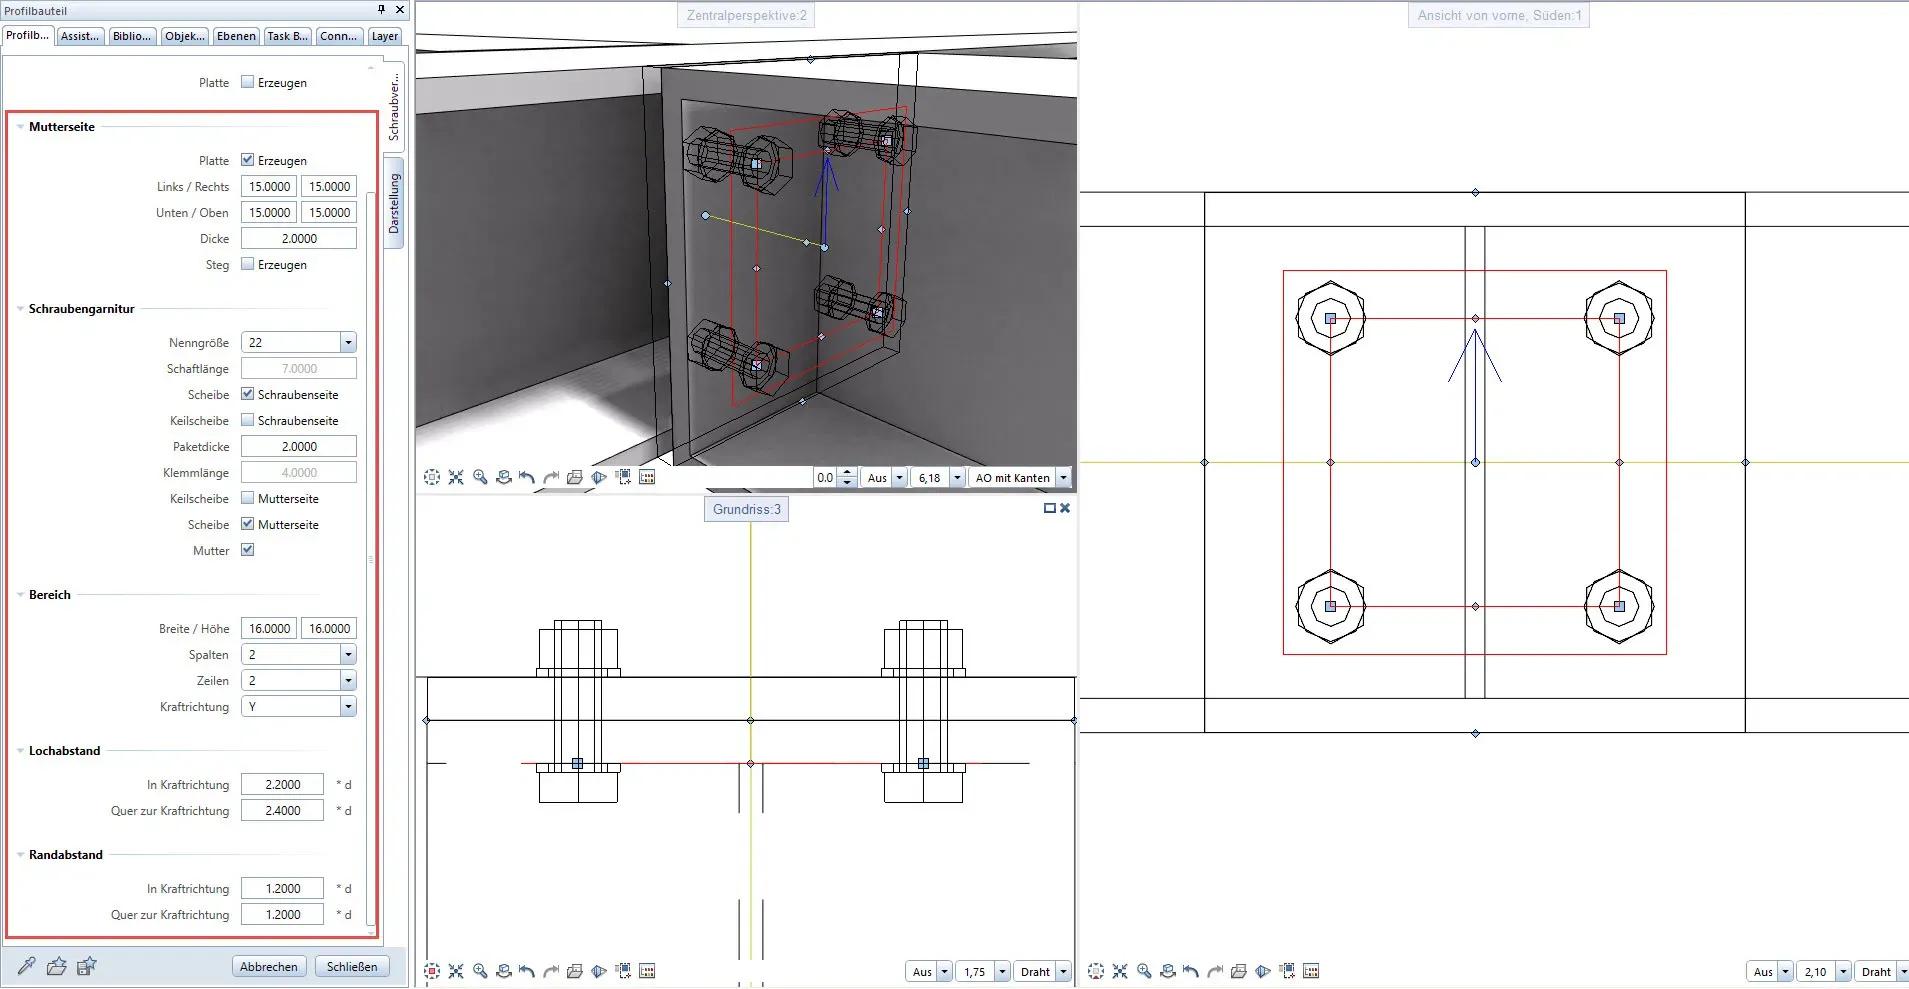Redo action in Zentralperspektive viewport
Screen dimensions: 1909x989
click(552, 477)
